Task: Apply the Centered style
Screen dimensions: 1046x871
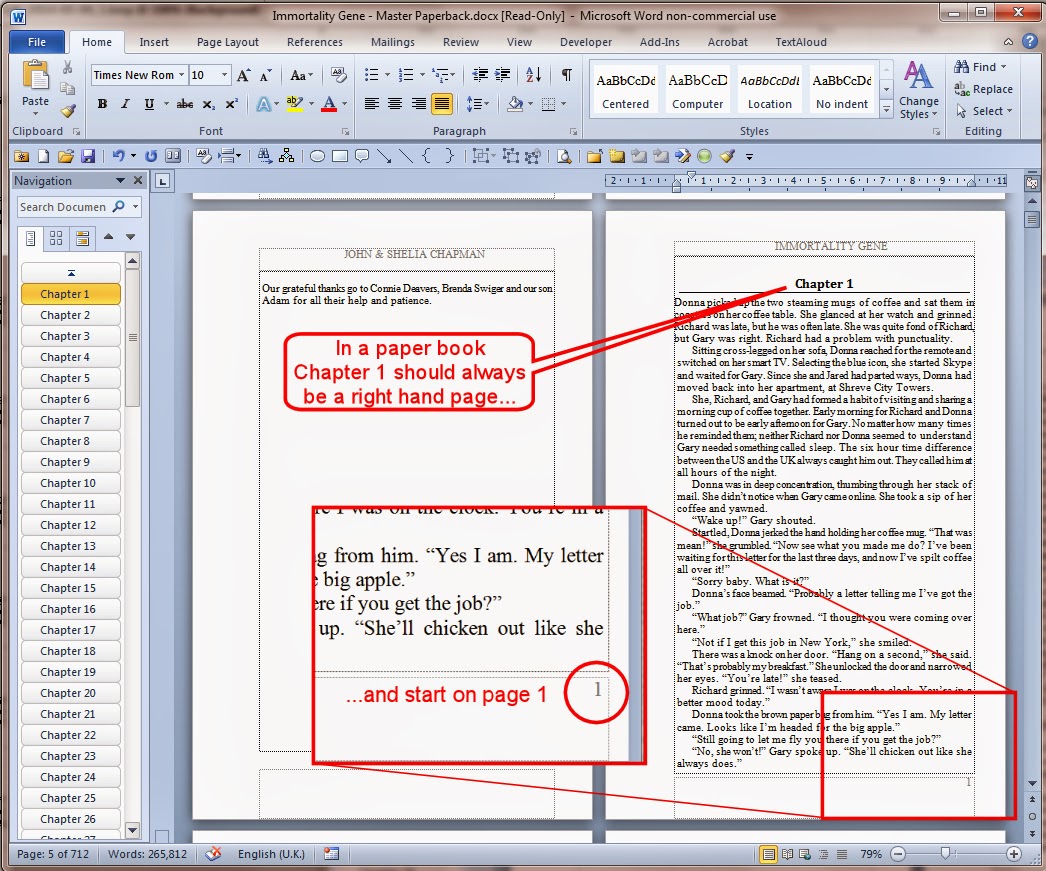Action: pyautogui.click(x=625, y=91)
